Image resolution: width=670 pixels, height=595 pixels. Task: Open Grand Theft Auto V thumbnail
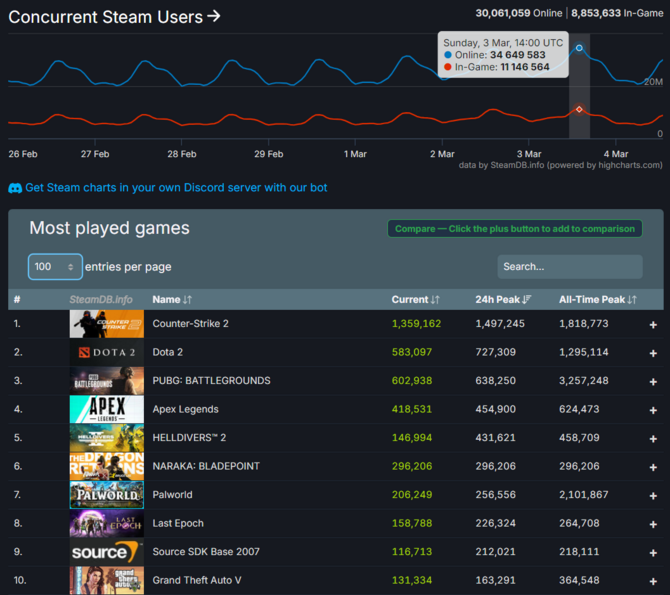107,580
